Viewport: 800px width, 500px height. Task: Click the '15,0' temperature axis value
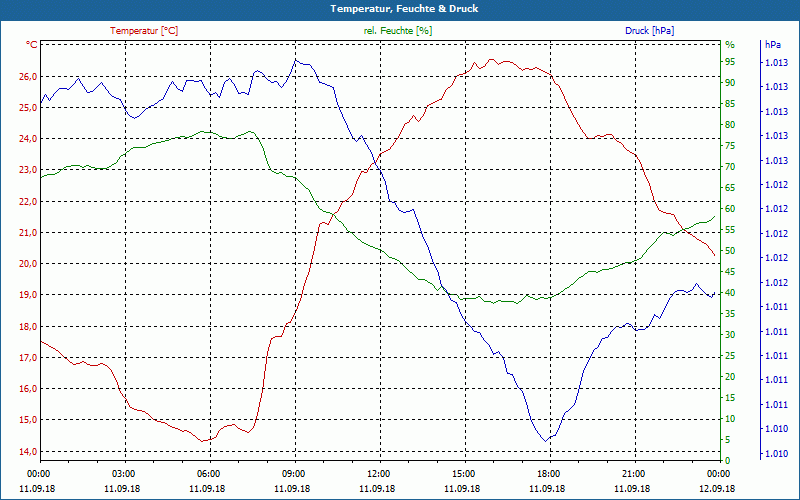(29, 420)
